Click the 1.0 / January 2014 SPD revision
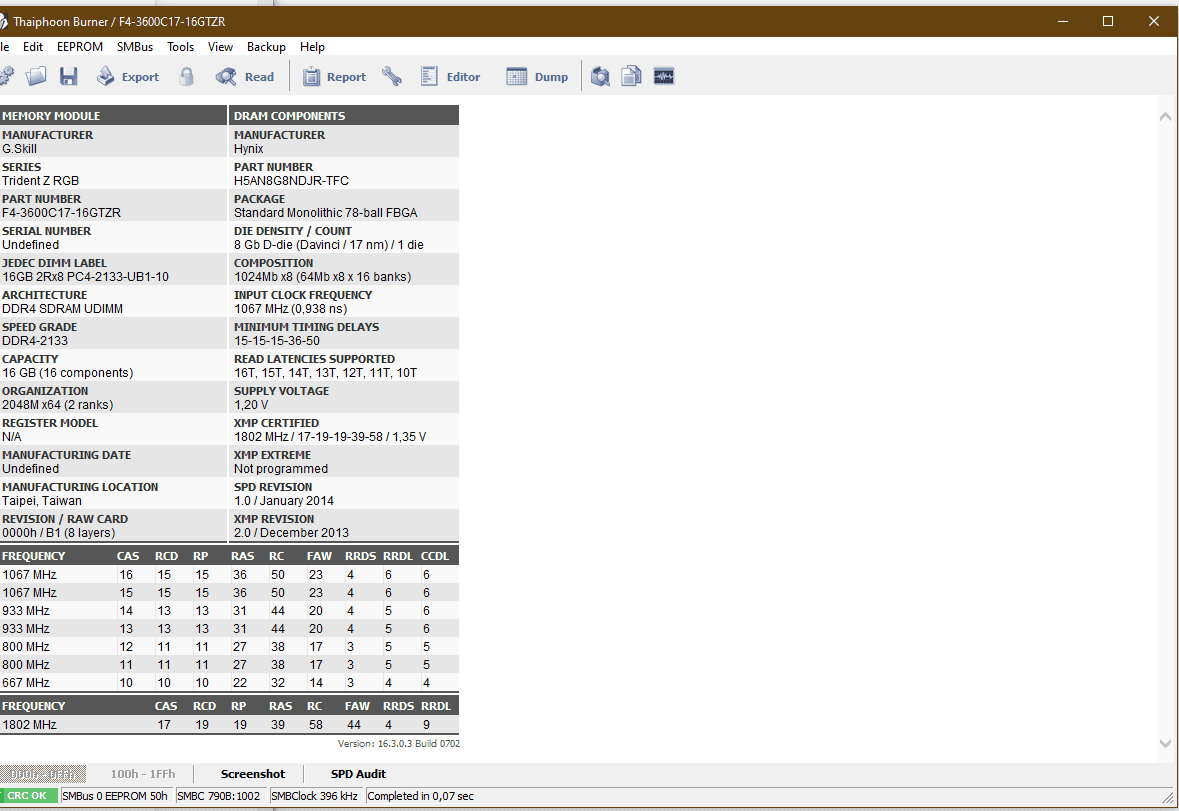The width and height of the screenshot is (1179, 811). 284,501
